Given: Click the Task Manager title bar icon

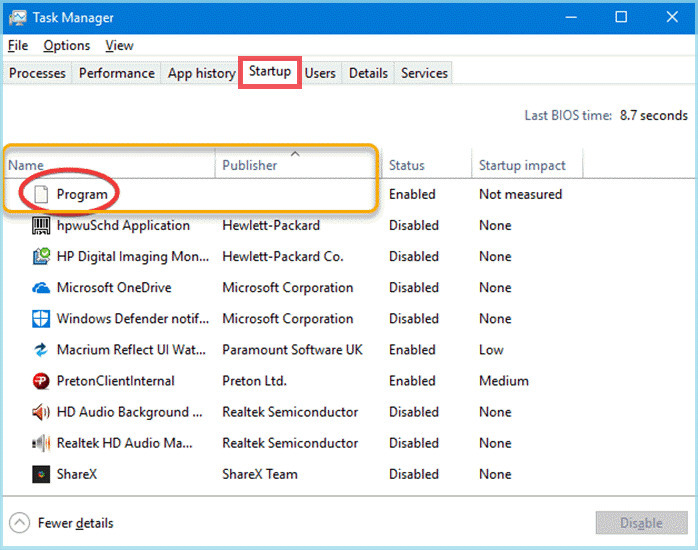Looking at the screenshot, I should pyautogui.click(x=19, y=17).
